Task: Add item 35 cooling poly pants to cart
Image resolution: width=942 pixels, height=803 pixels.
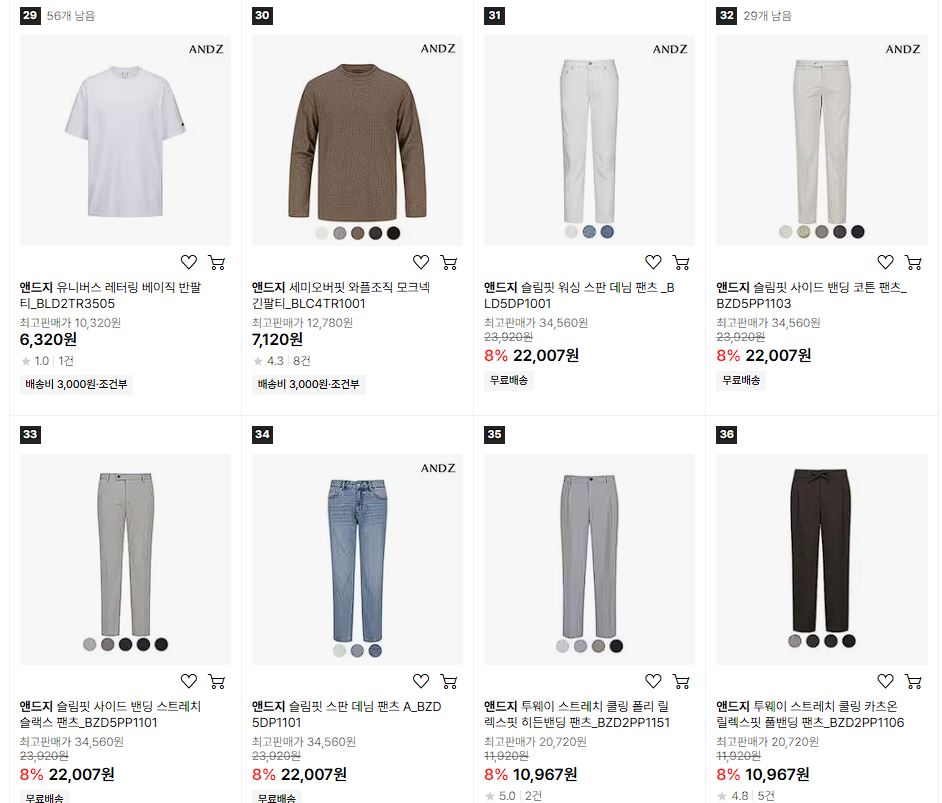Action: (x=681, y=681)
